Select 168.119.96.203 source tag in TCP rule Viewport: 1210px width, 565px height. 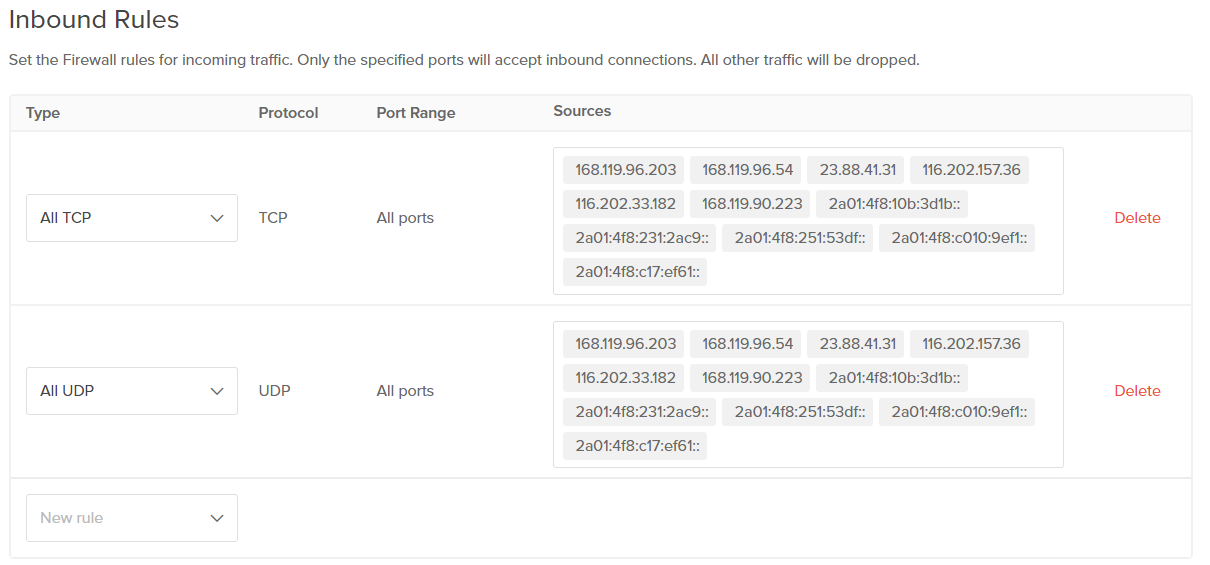(625, 170)
